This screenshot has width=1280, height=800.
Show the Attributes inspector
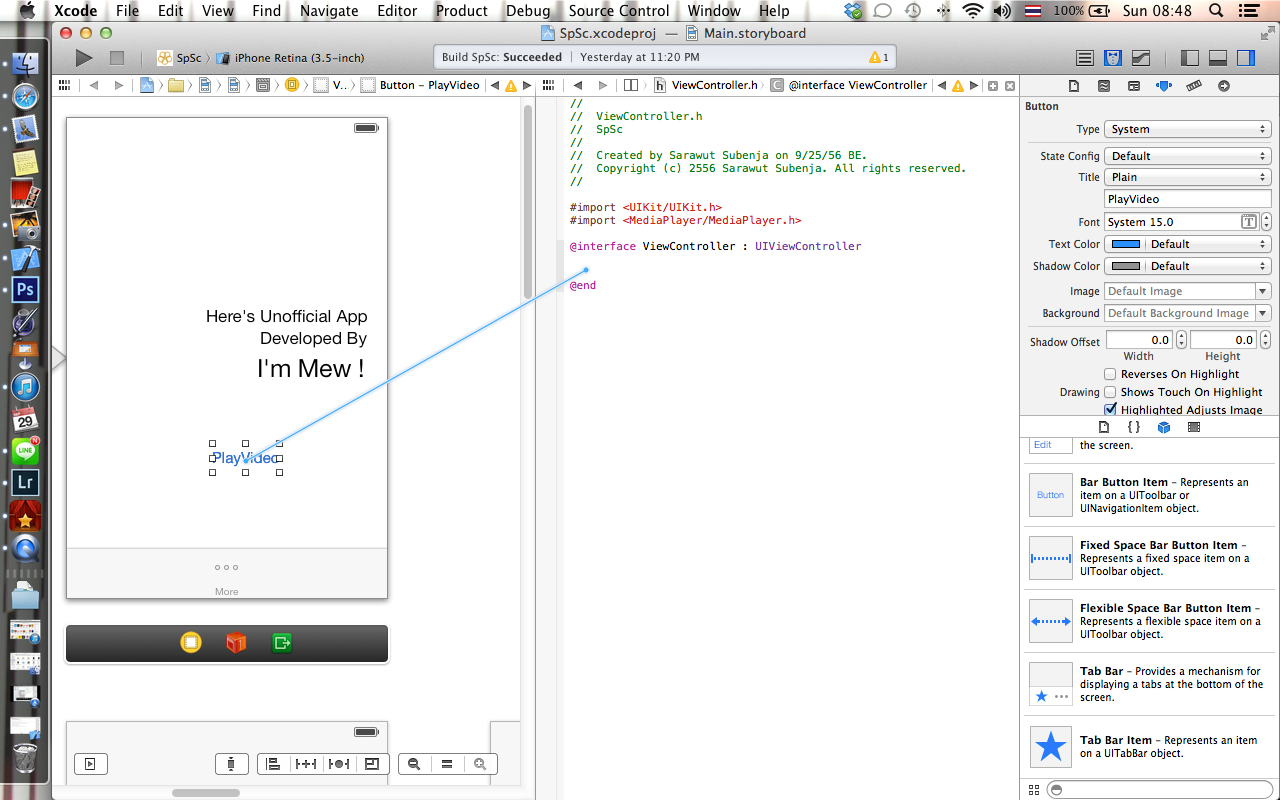(1163, 86)
